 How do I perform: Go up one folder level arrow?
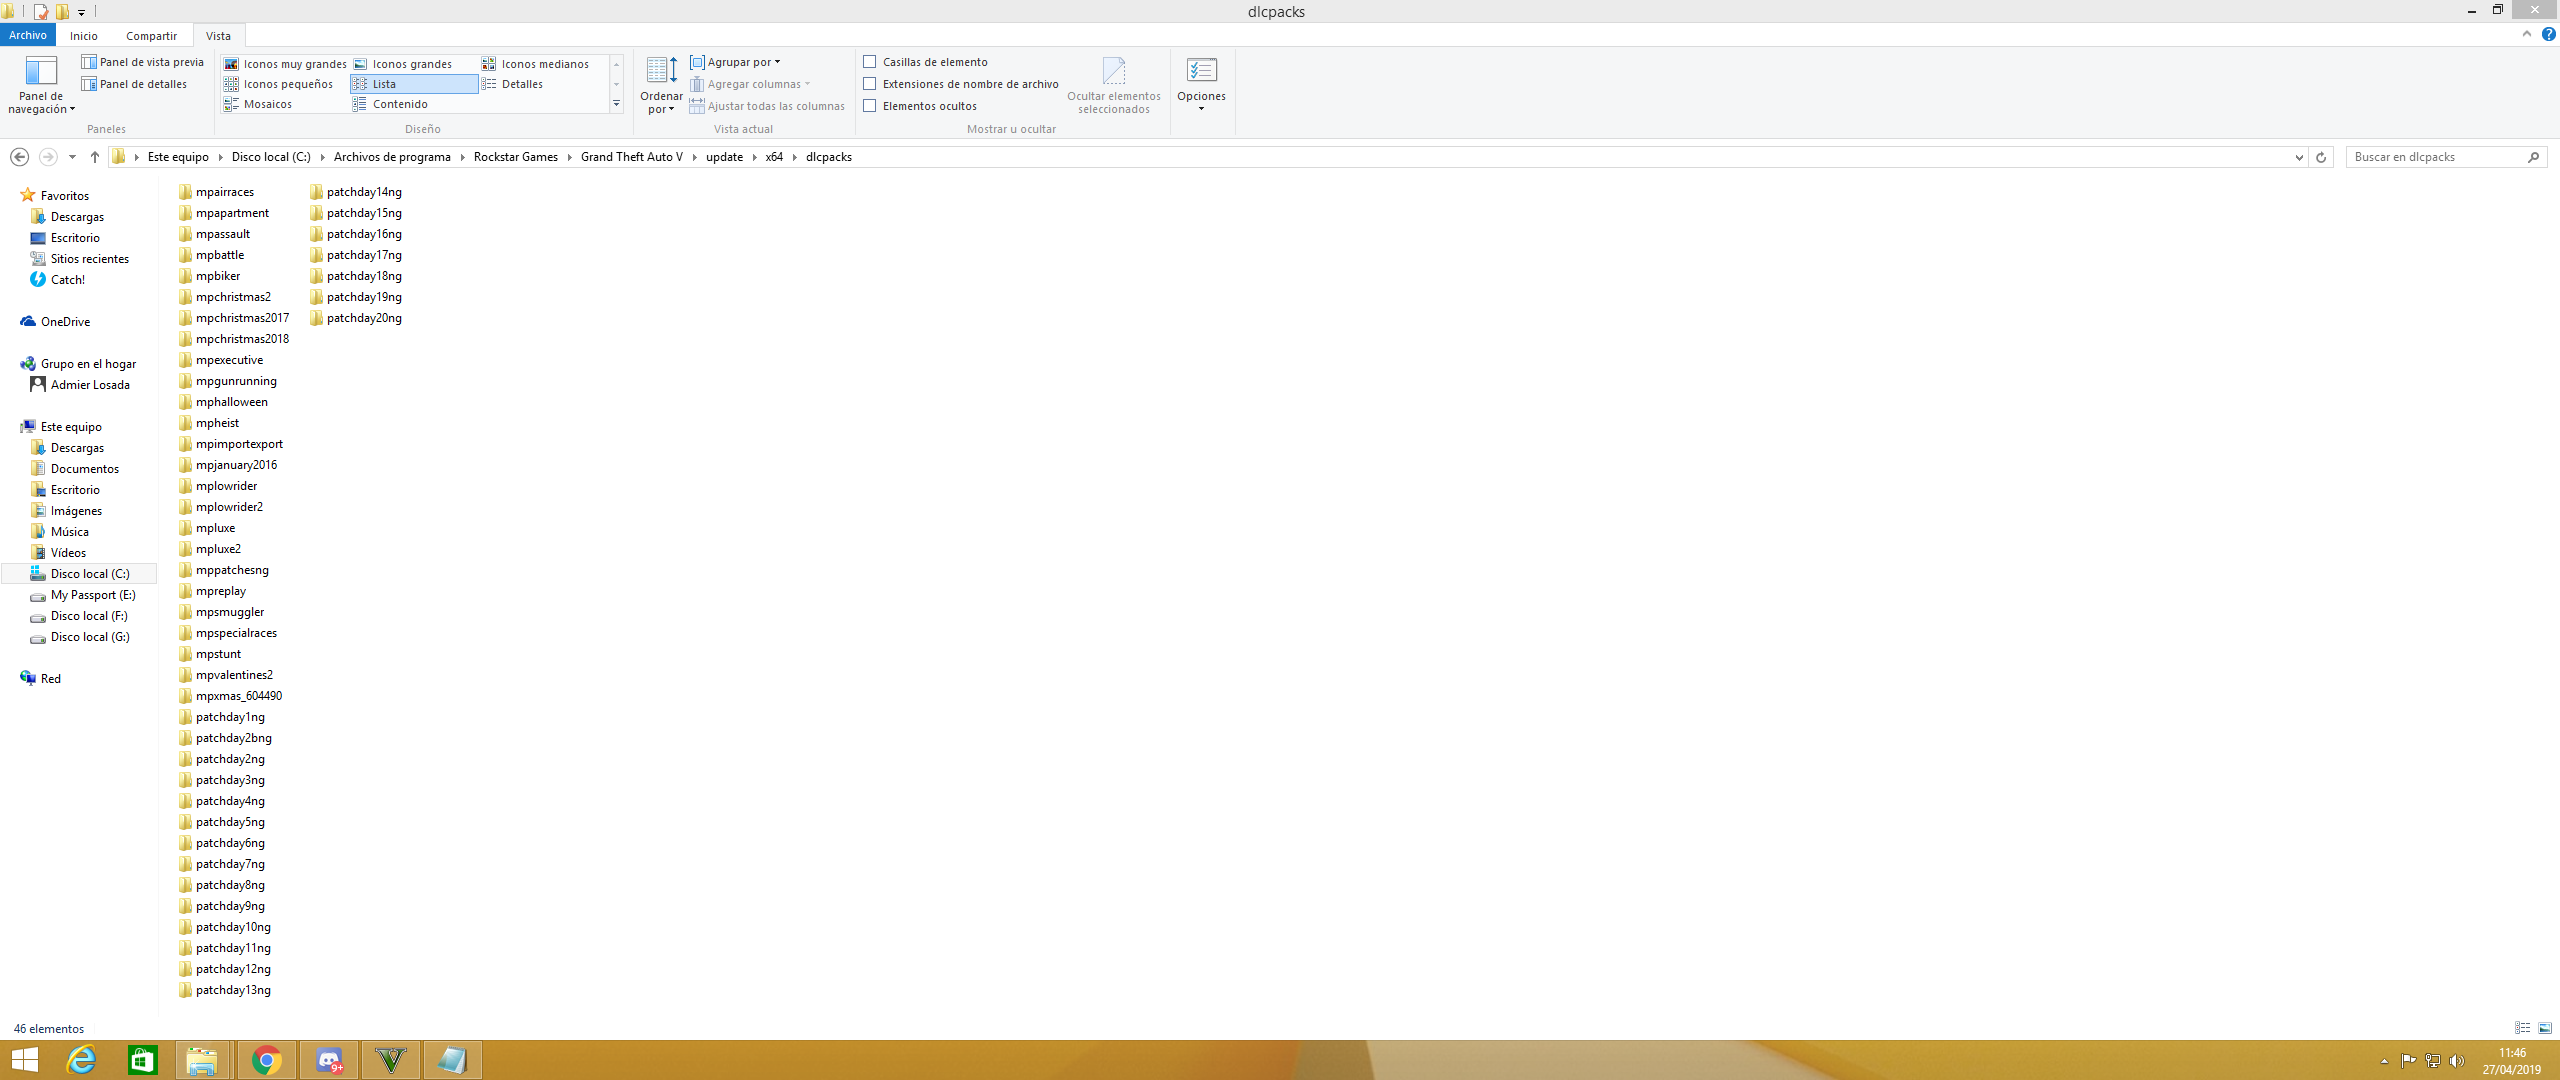(95, 157)
